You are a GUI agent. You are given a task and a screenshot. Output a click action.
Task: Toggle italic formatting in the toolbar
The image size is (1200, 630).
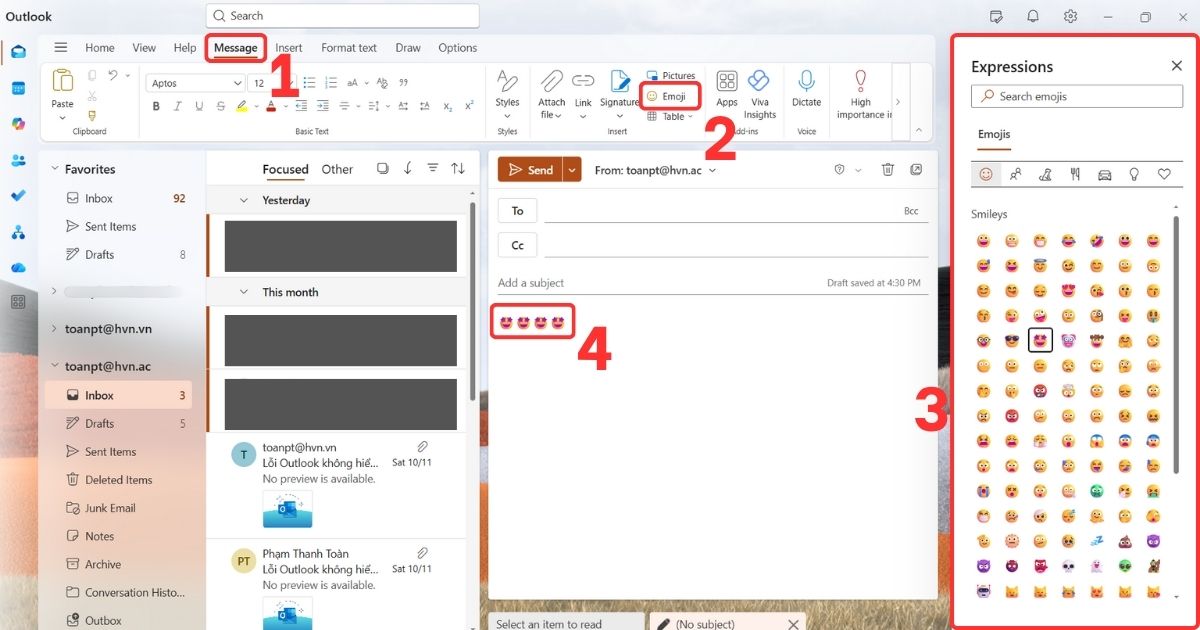coord(177,106)
